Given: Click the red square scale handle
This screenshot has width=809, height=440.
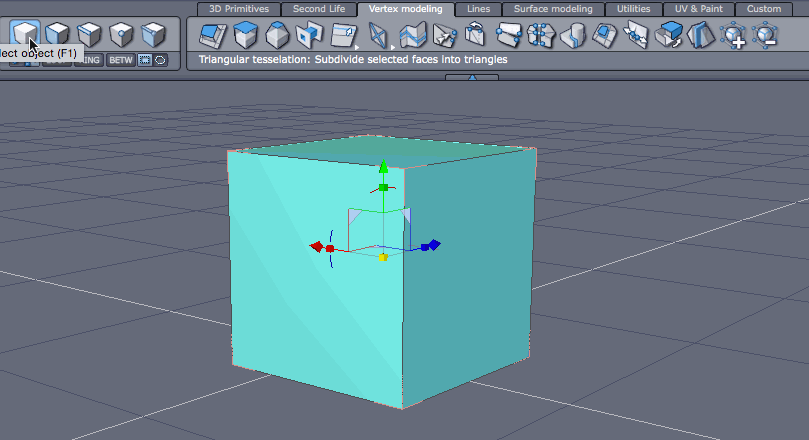Looking at the screenshot, I should pyautogui.click(x=330, y=249).
